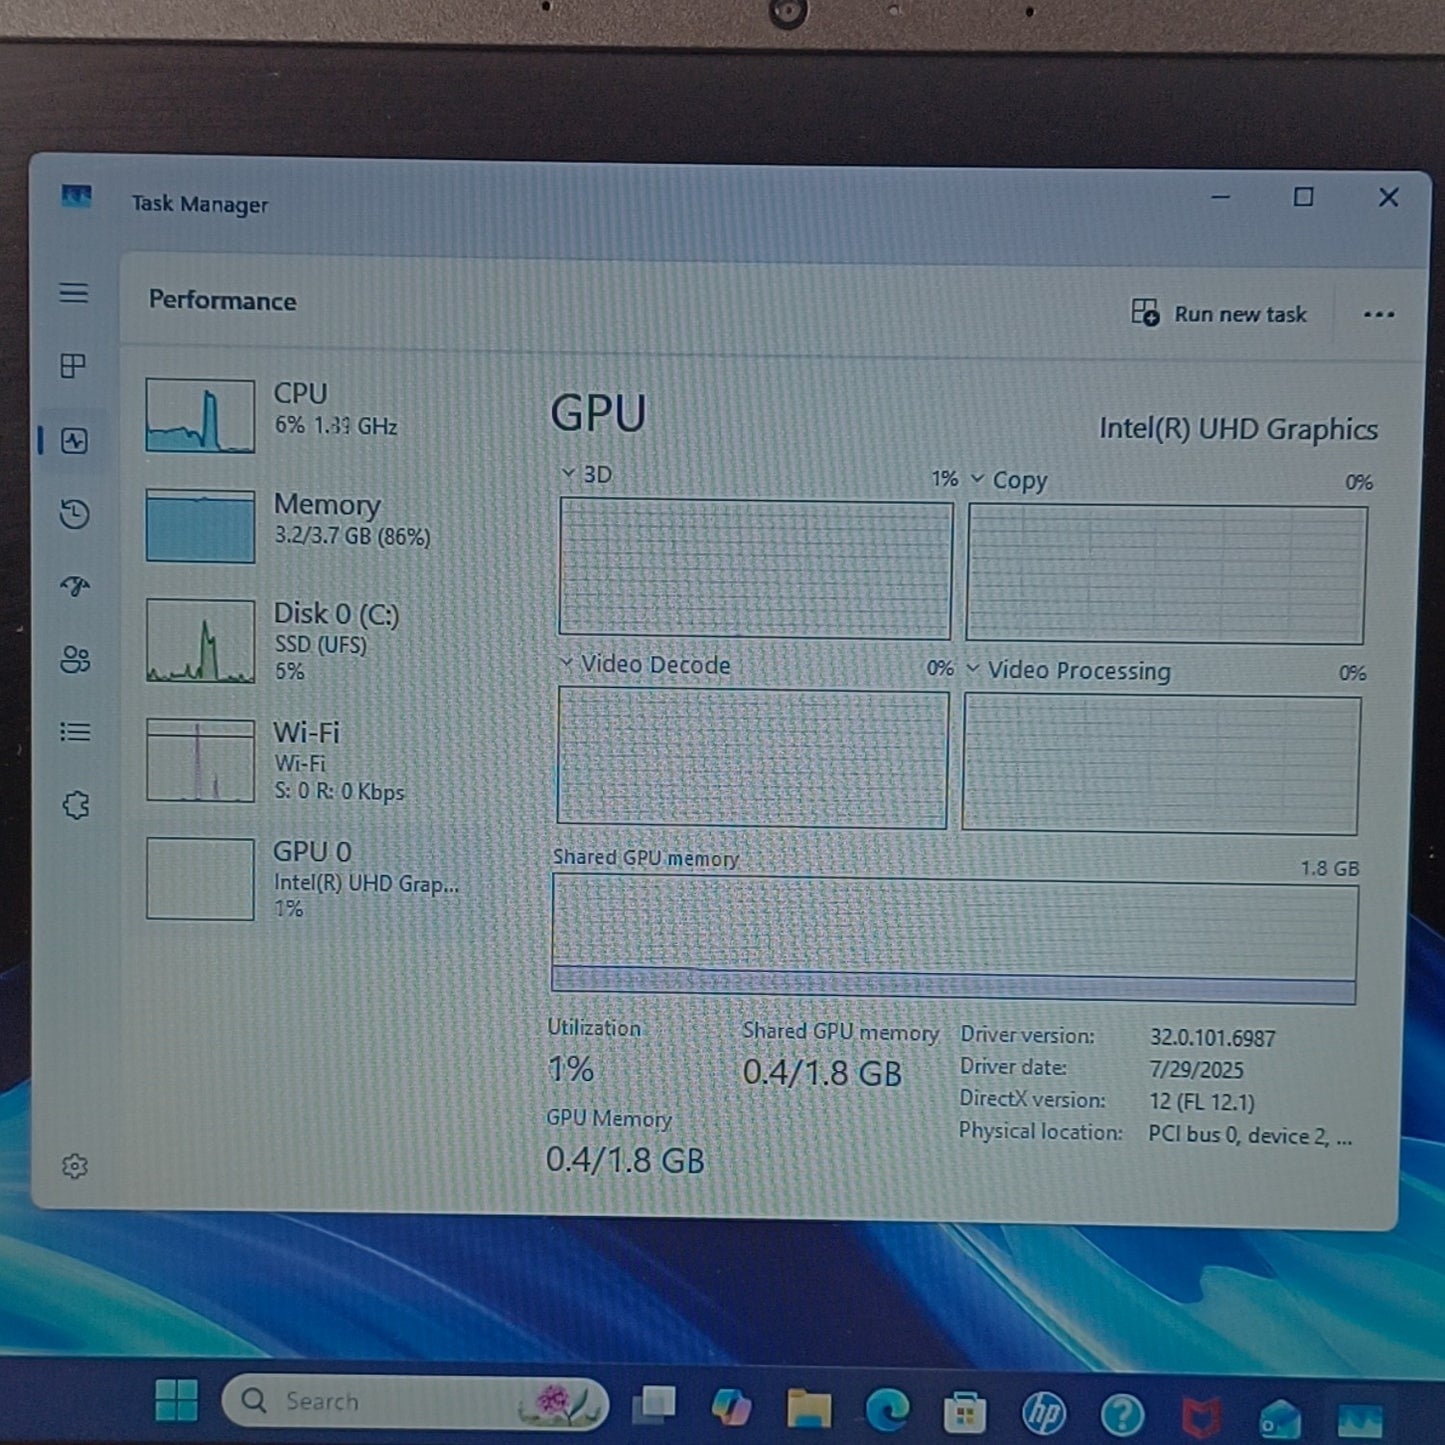Viewport: 1445px width, 1445px height.
Task: Click the Performance page heading
Action: pyautogui.click(x=222, y=301)
